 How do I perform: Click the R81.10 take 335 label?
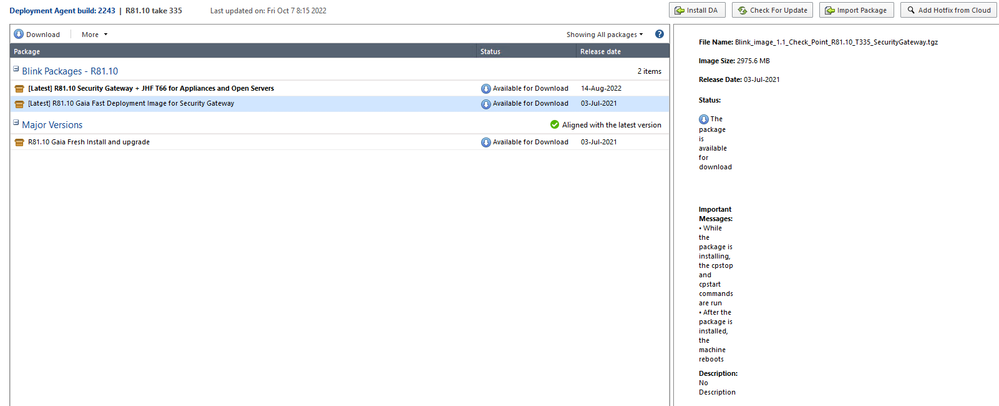point(155,10)
